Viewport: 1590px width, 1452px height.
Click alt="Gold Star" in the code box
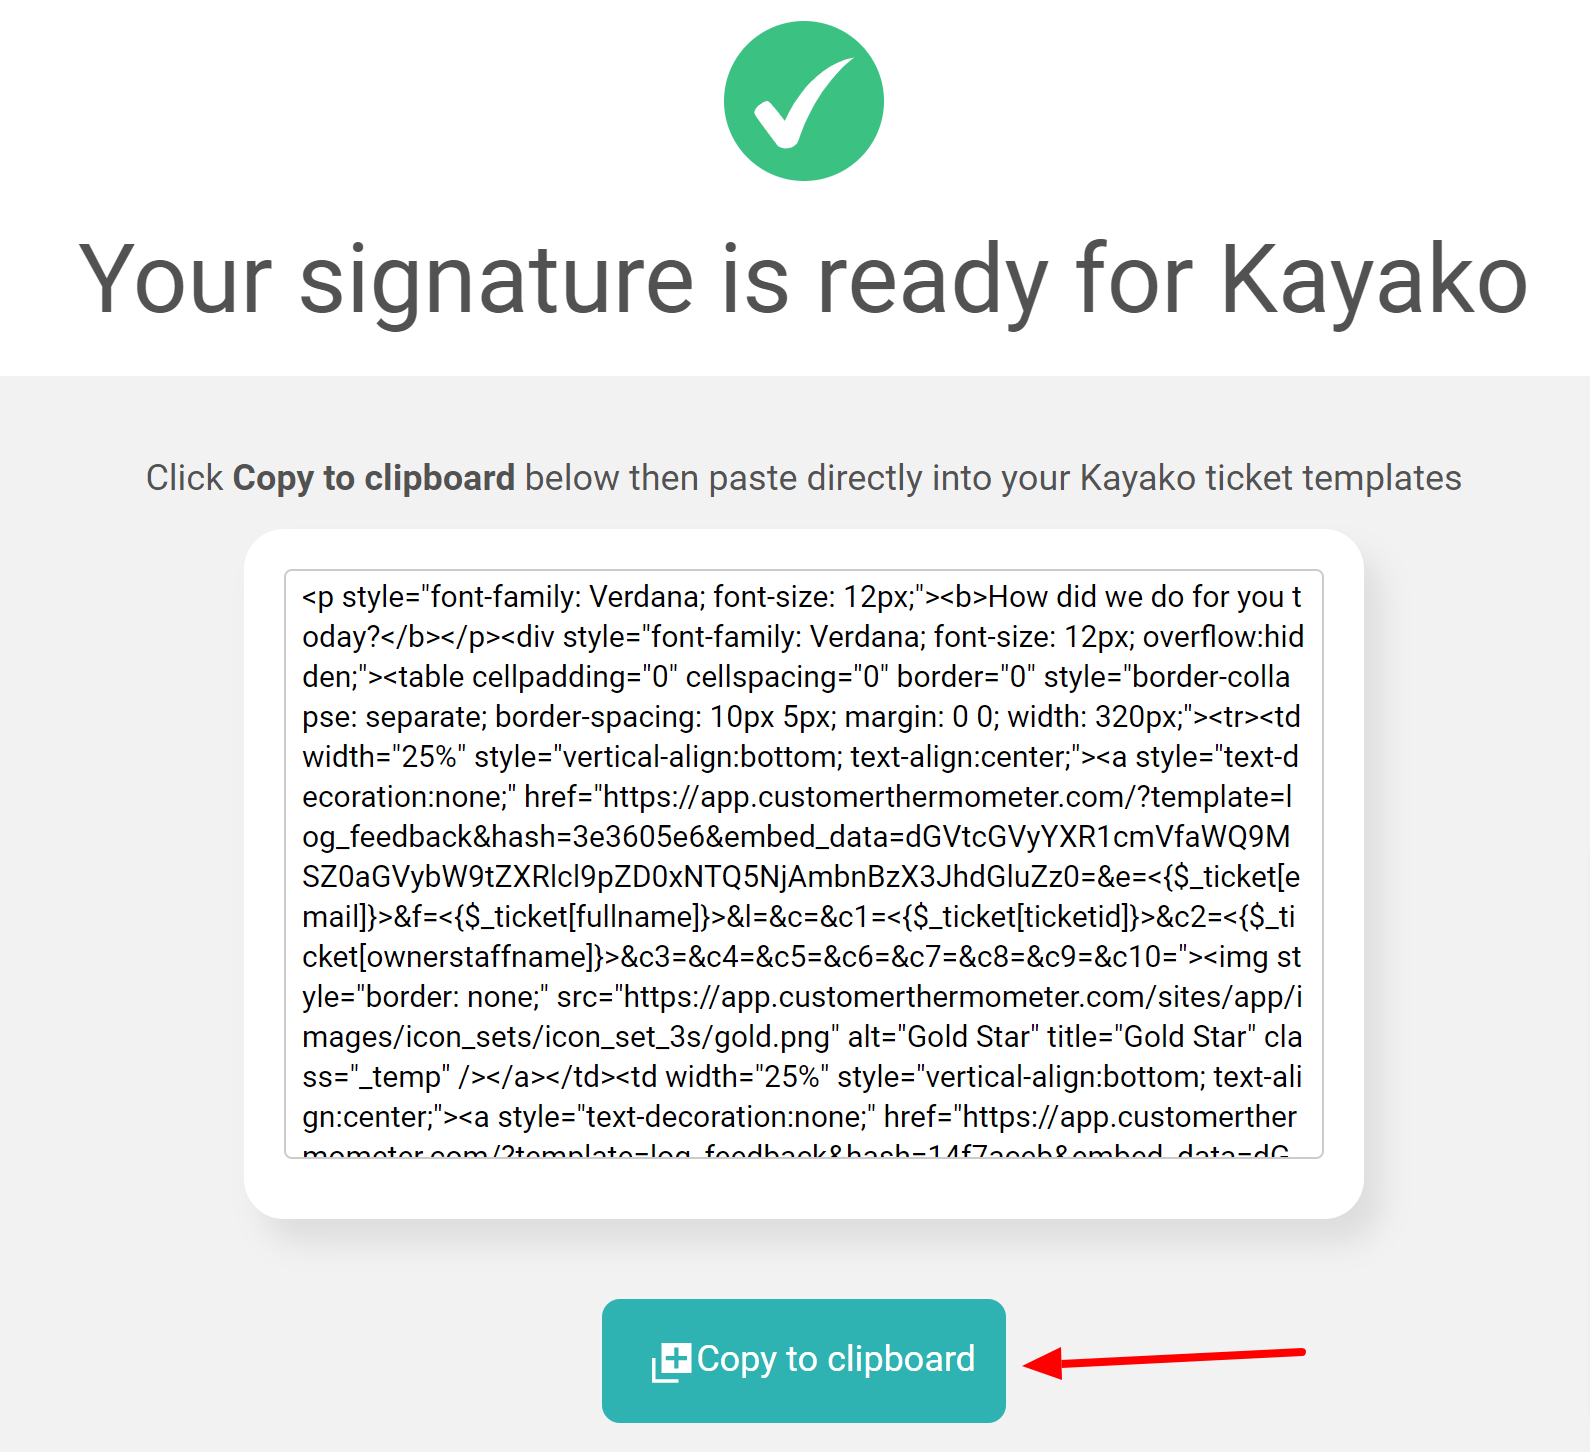pyautogui.click(x=943, y=1037)
